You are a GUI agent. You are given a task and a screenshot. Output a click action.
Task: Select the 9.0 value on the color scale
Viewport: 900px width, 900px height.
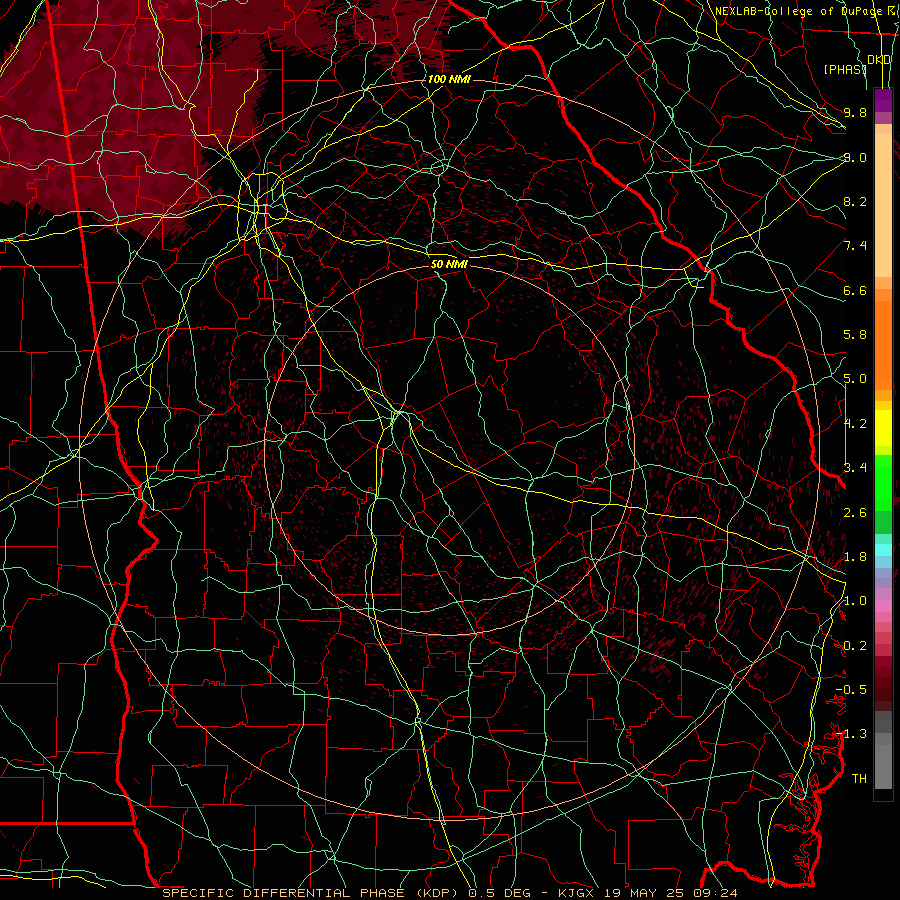[x=855, y=157]
